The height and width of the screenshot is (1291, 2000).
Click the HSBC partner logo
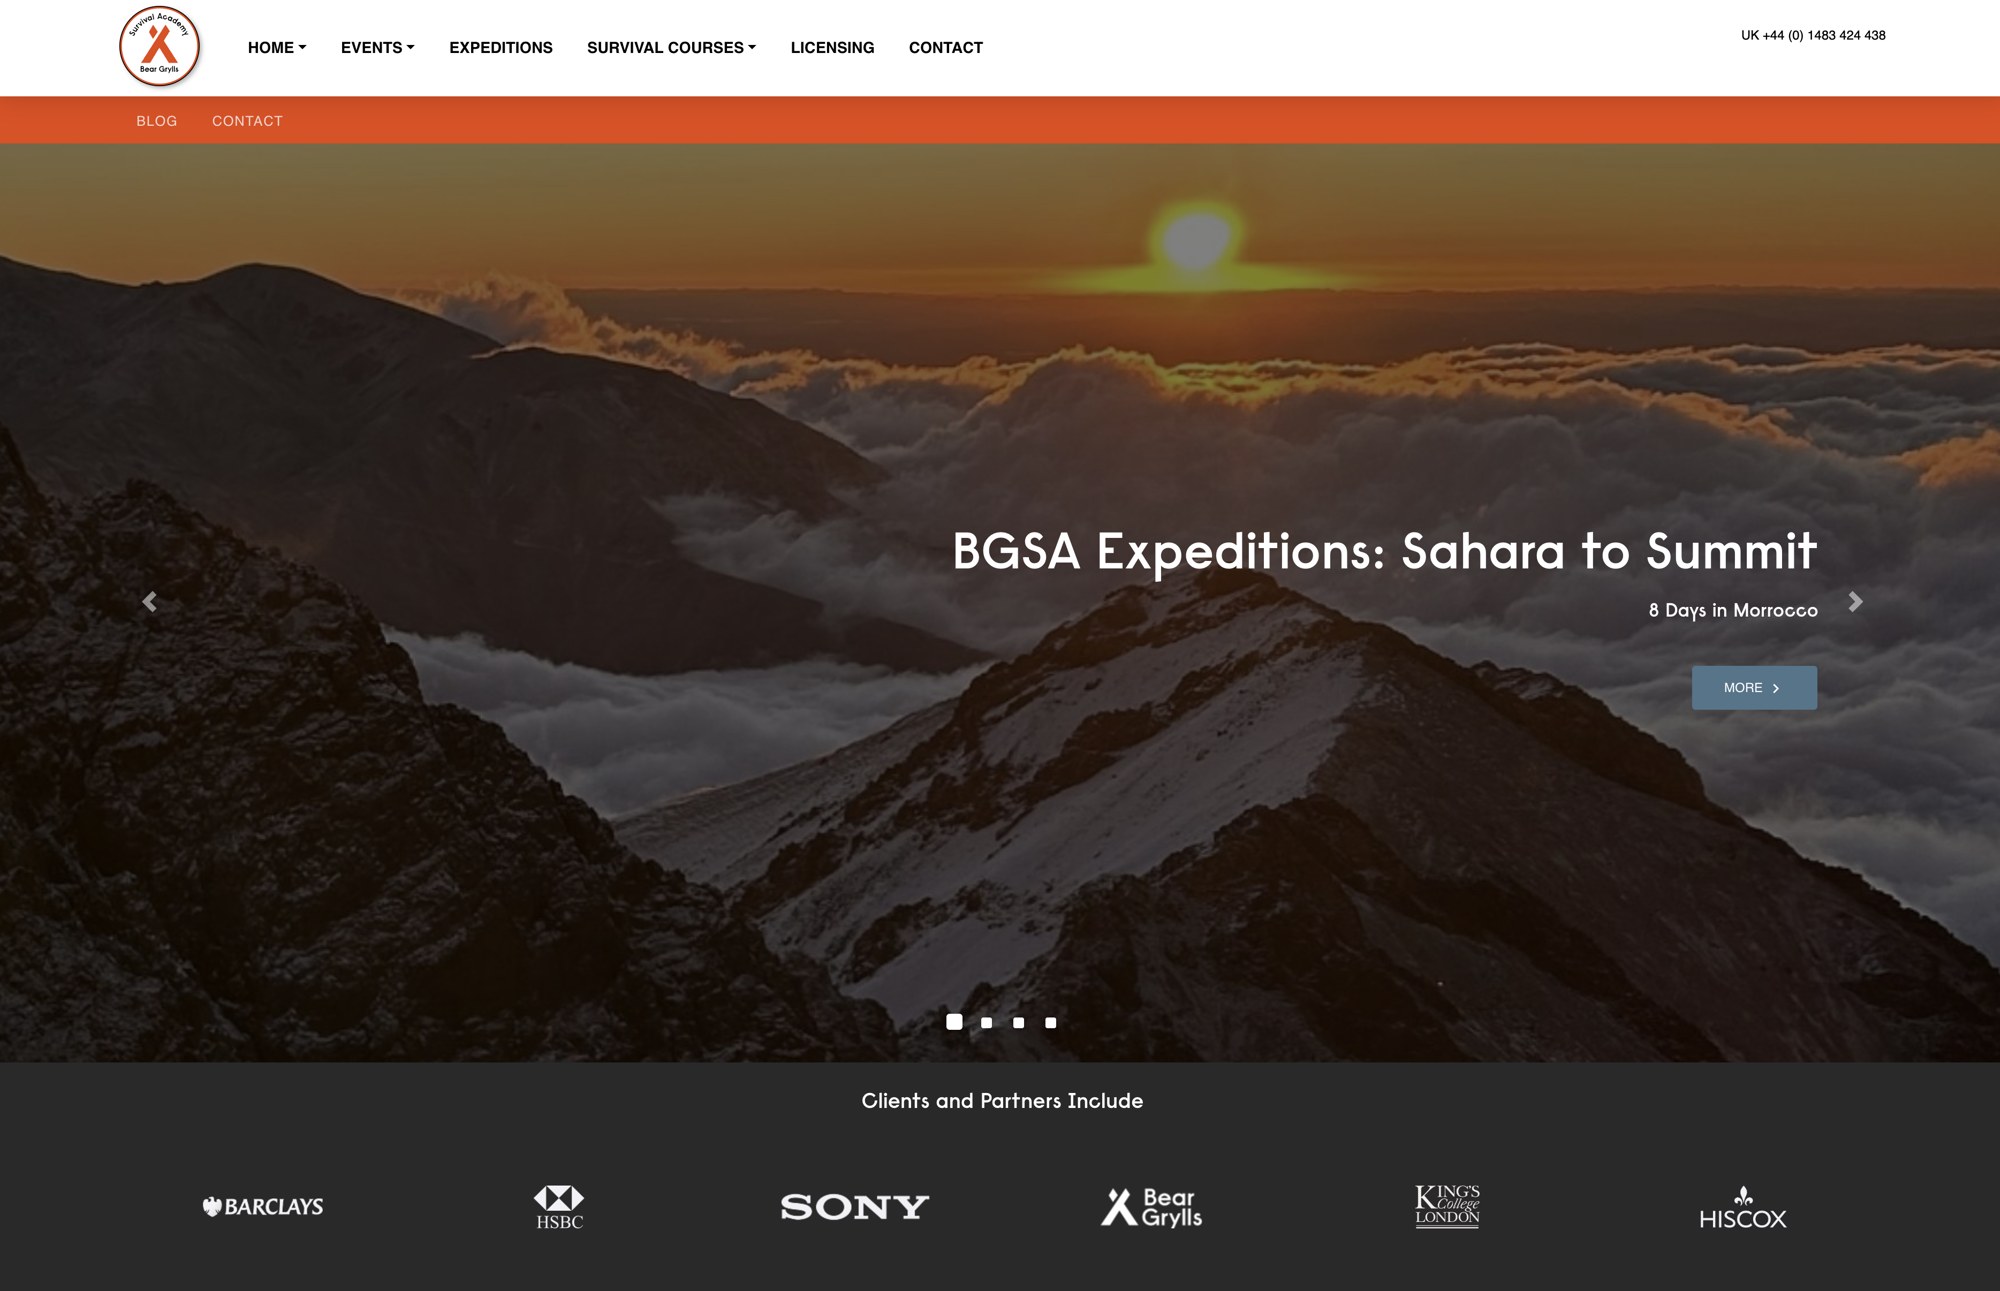point(559,1207)
